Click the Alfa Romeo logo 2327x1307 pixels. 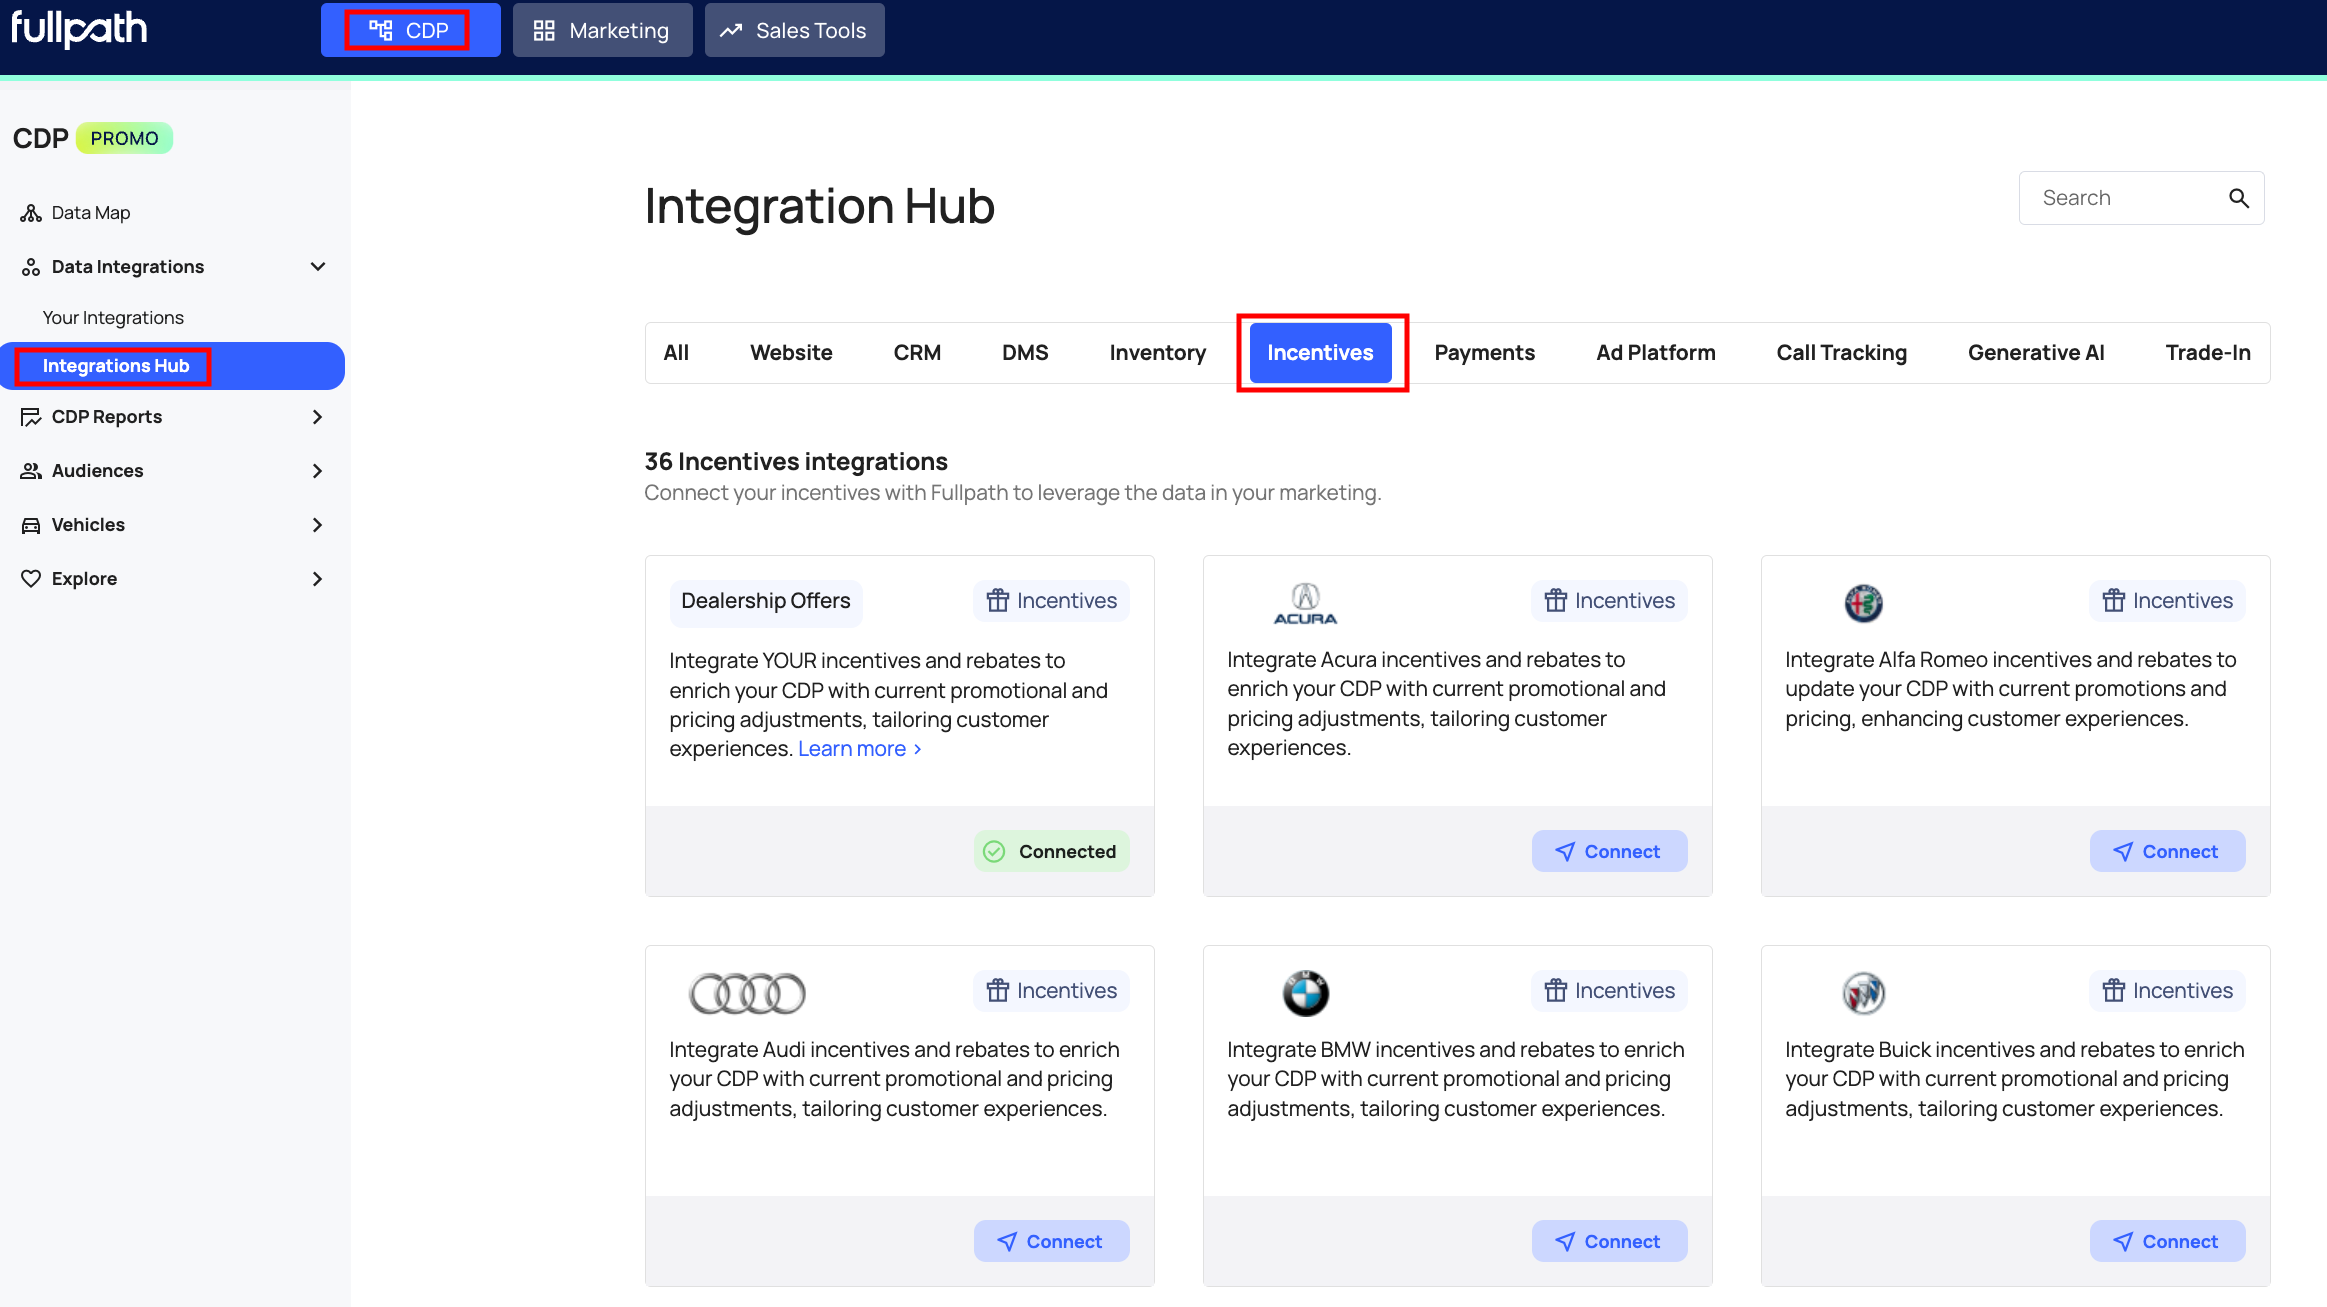(x=1863, y=603)
